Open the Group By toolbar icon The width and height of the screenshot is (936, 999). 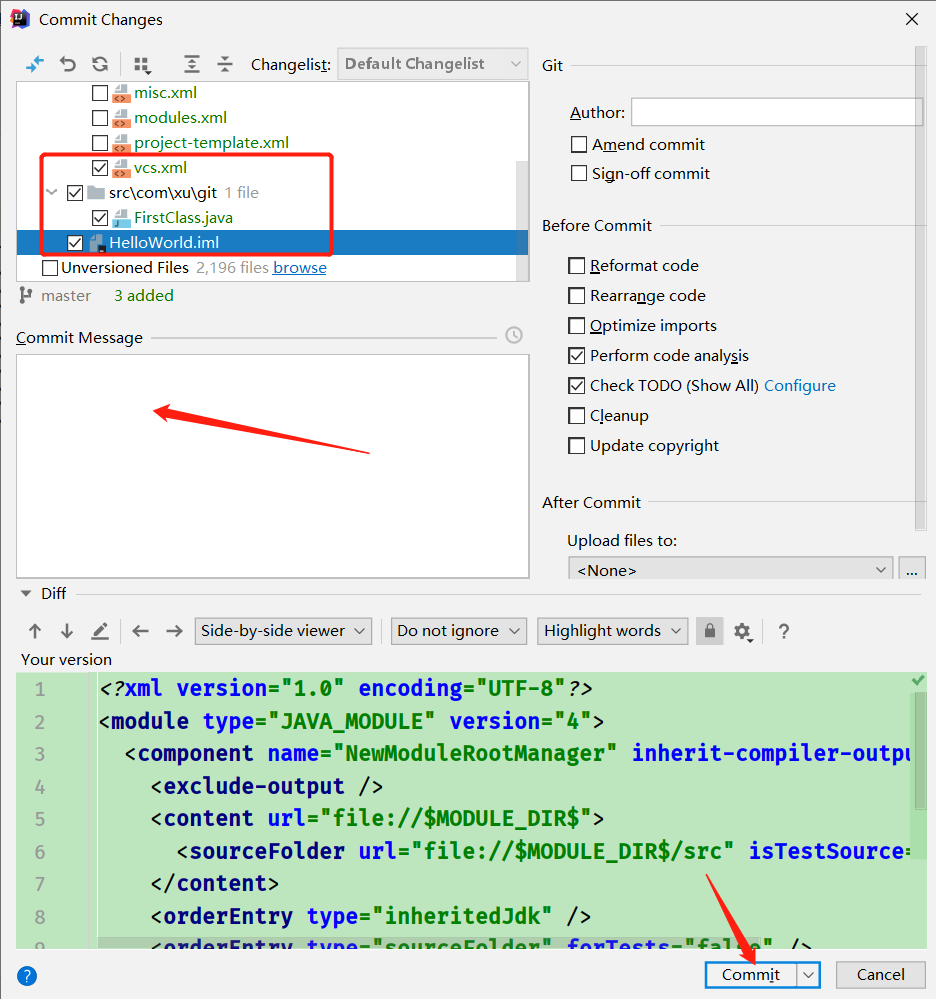pyautogui.click(x=142, y=65)
